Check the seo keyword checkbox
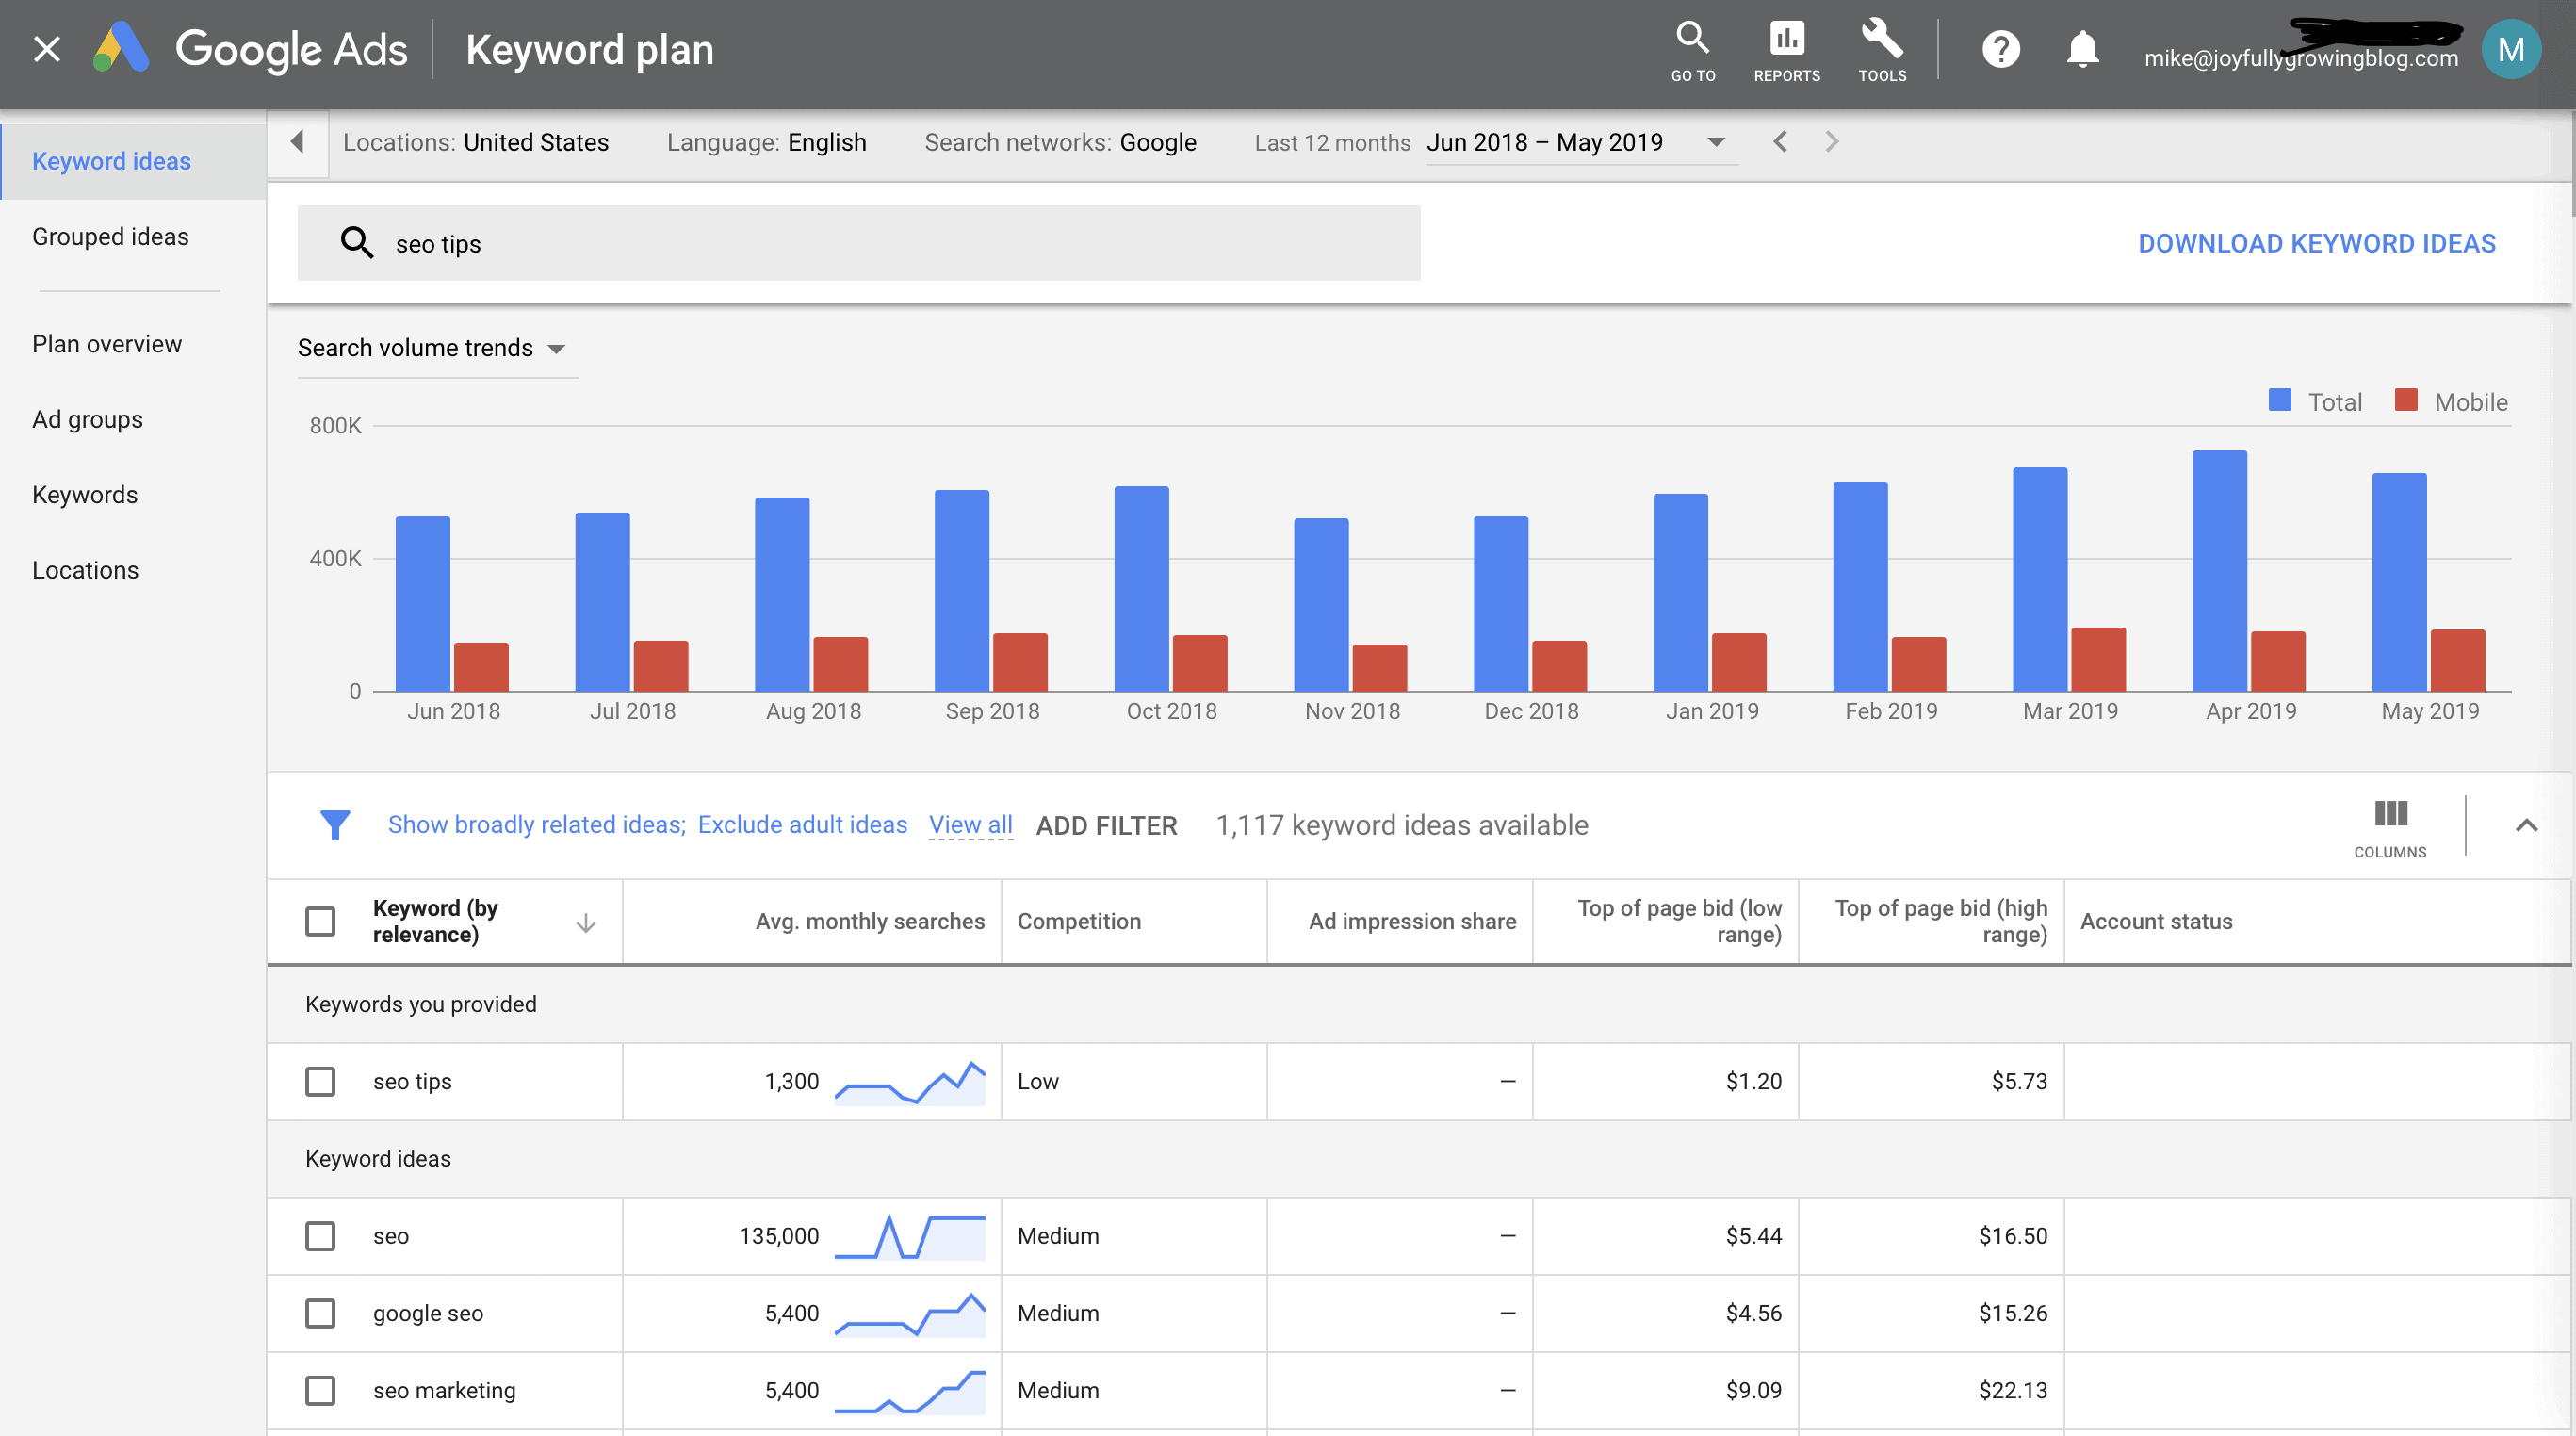The image size is (2576, 1436). 320,1236
